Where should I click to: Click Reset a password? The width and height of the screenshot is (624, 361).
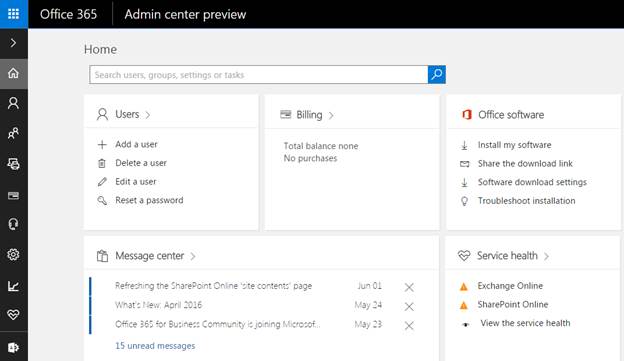click(x=149, y=200)
